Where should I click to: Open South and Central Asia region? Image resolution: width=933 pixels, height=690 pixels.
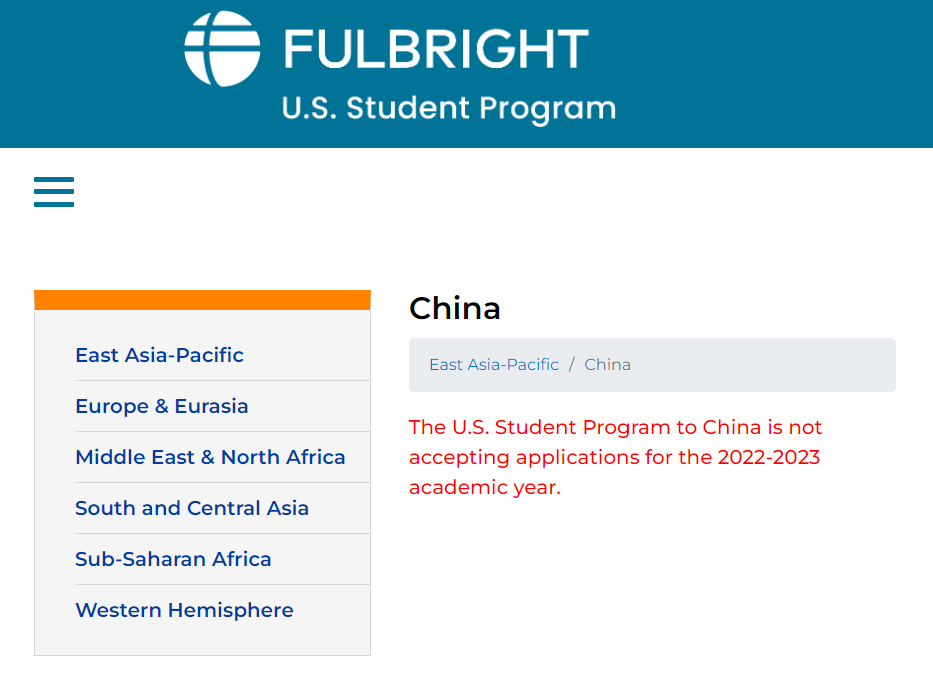[192, 508]
